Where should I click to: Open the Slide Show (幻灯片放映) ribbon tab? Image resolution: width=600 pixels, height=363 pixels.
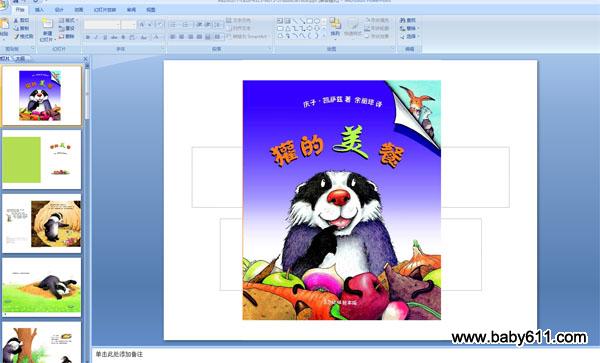coord(105,10)
